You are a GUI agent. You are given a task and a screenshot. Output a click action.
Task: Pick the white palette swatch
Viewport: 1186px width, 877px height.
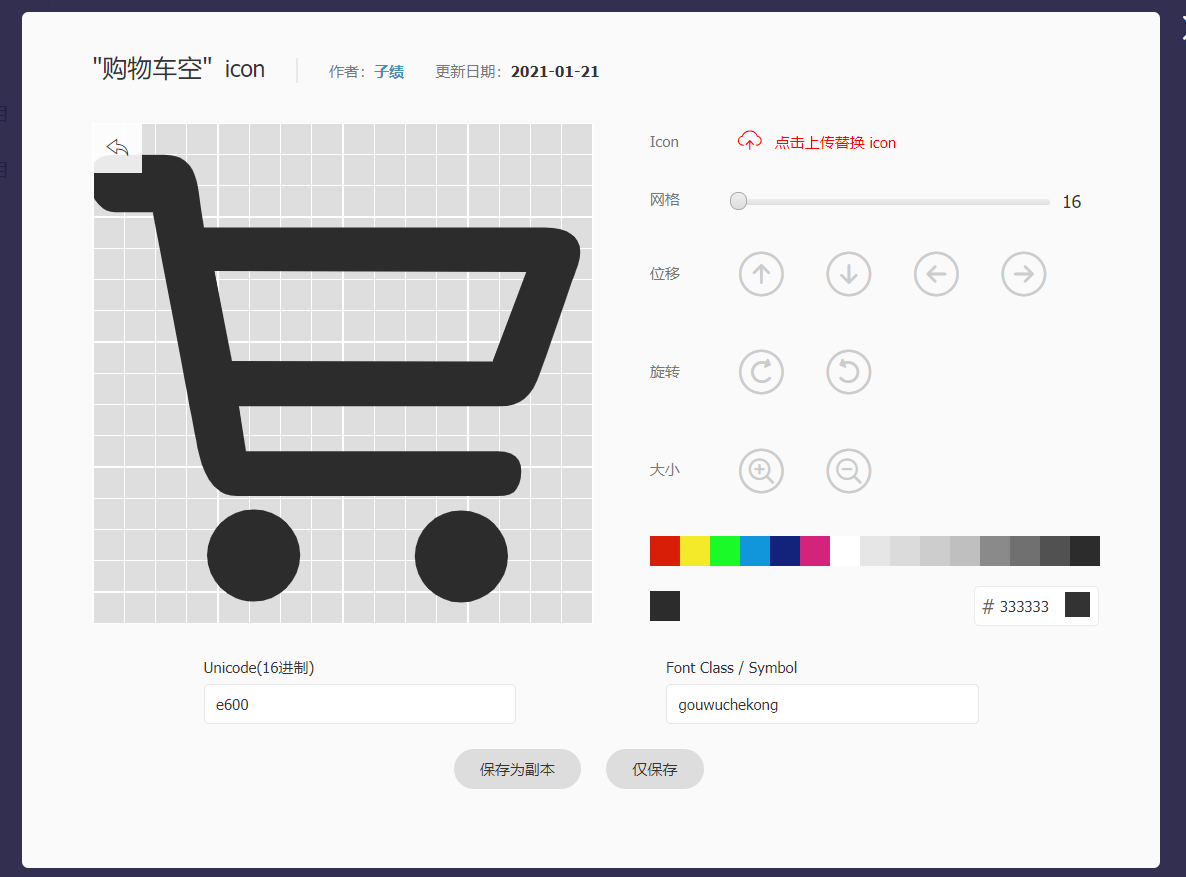pyautogui.click(x=845, y=551)
